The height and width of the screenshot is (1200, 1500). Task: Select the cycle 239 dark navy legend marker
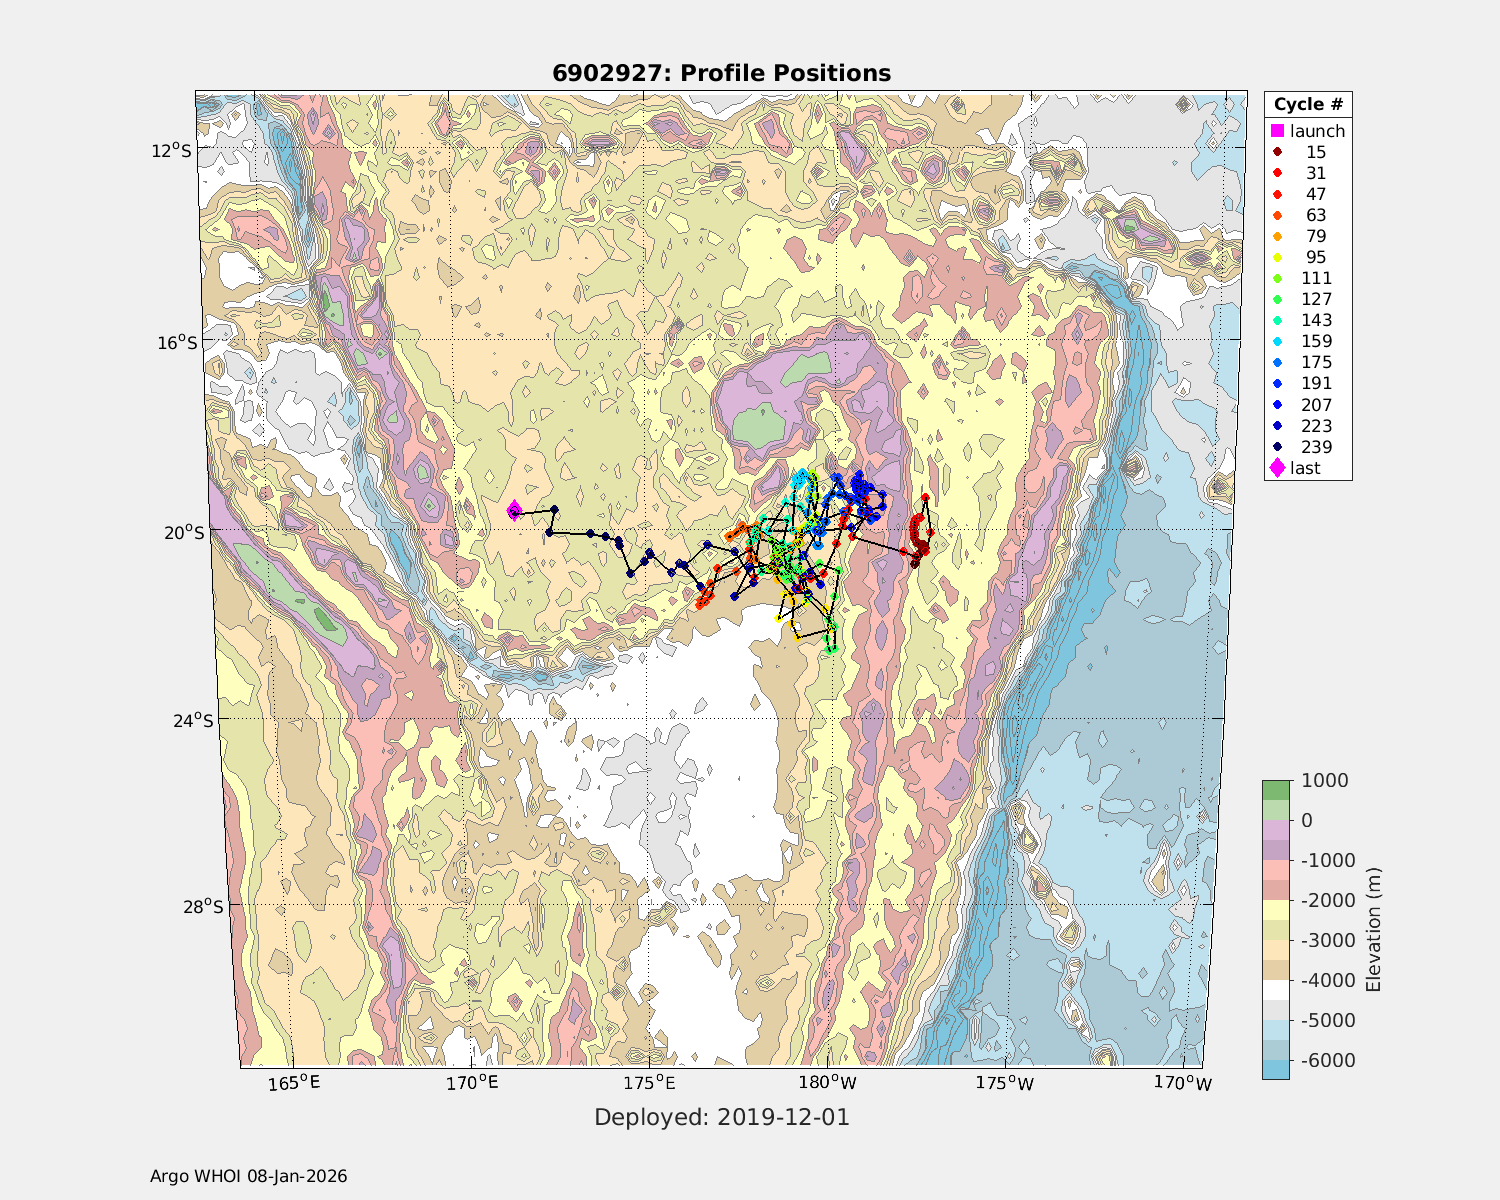[x=1277, y=447]
